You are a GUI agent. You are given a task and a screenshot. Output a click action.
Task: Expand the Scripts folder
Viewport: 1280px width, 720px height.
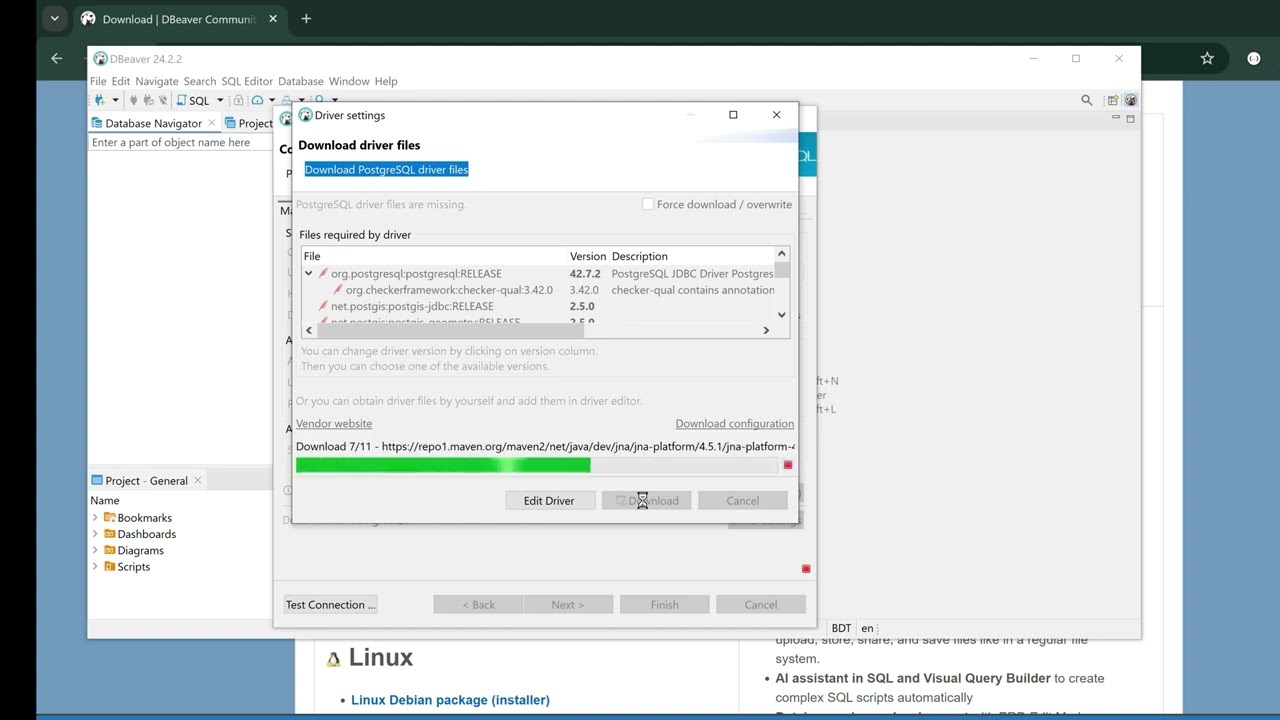[95, 567]
